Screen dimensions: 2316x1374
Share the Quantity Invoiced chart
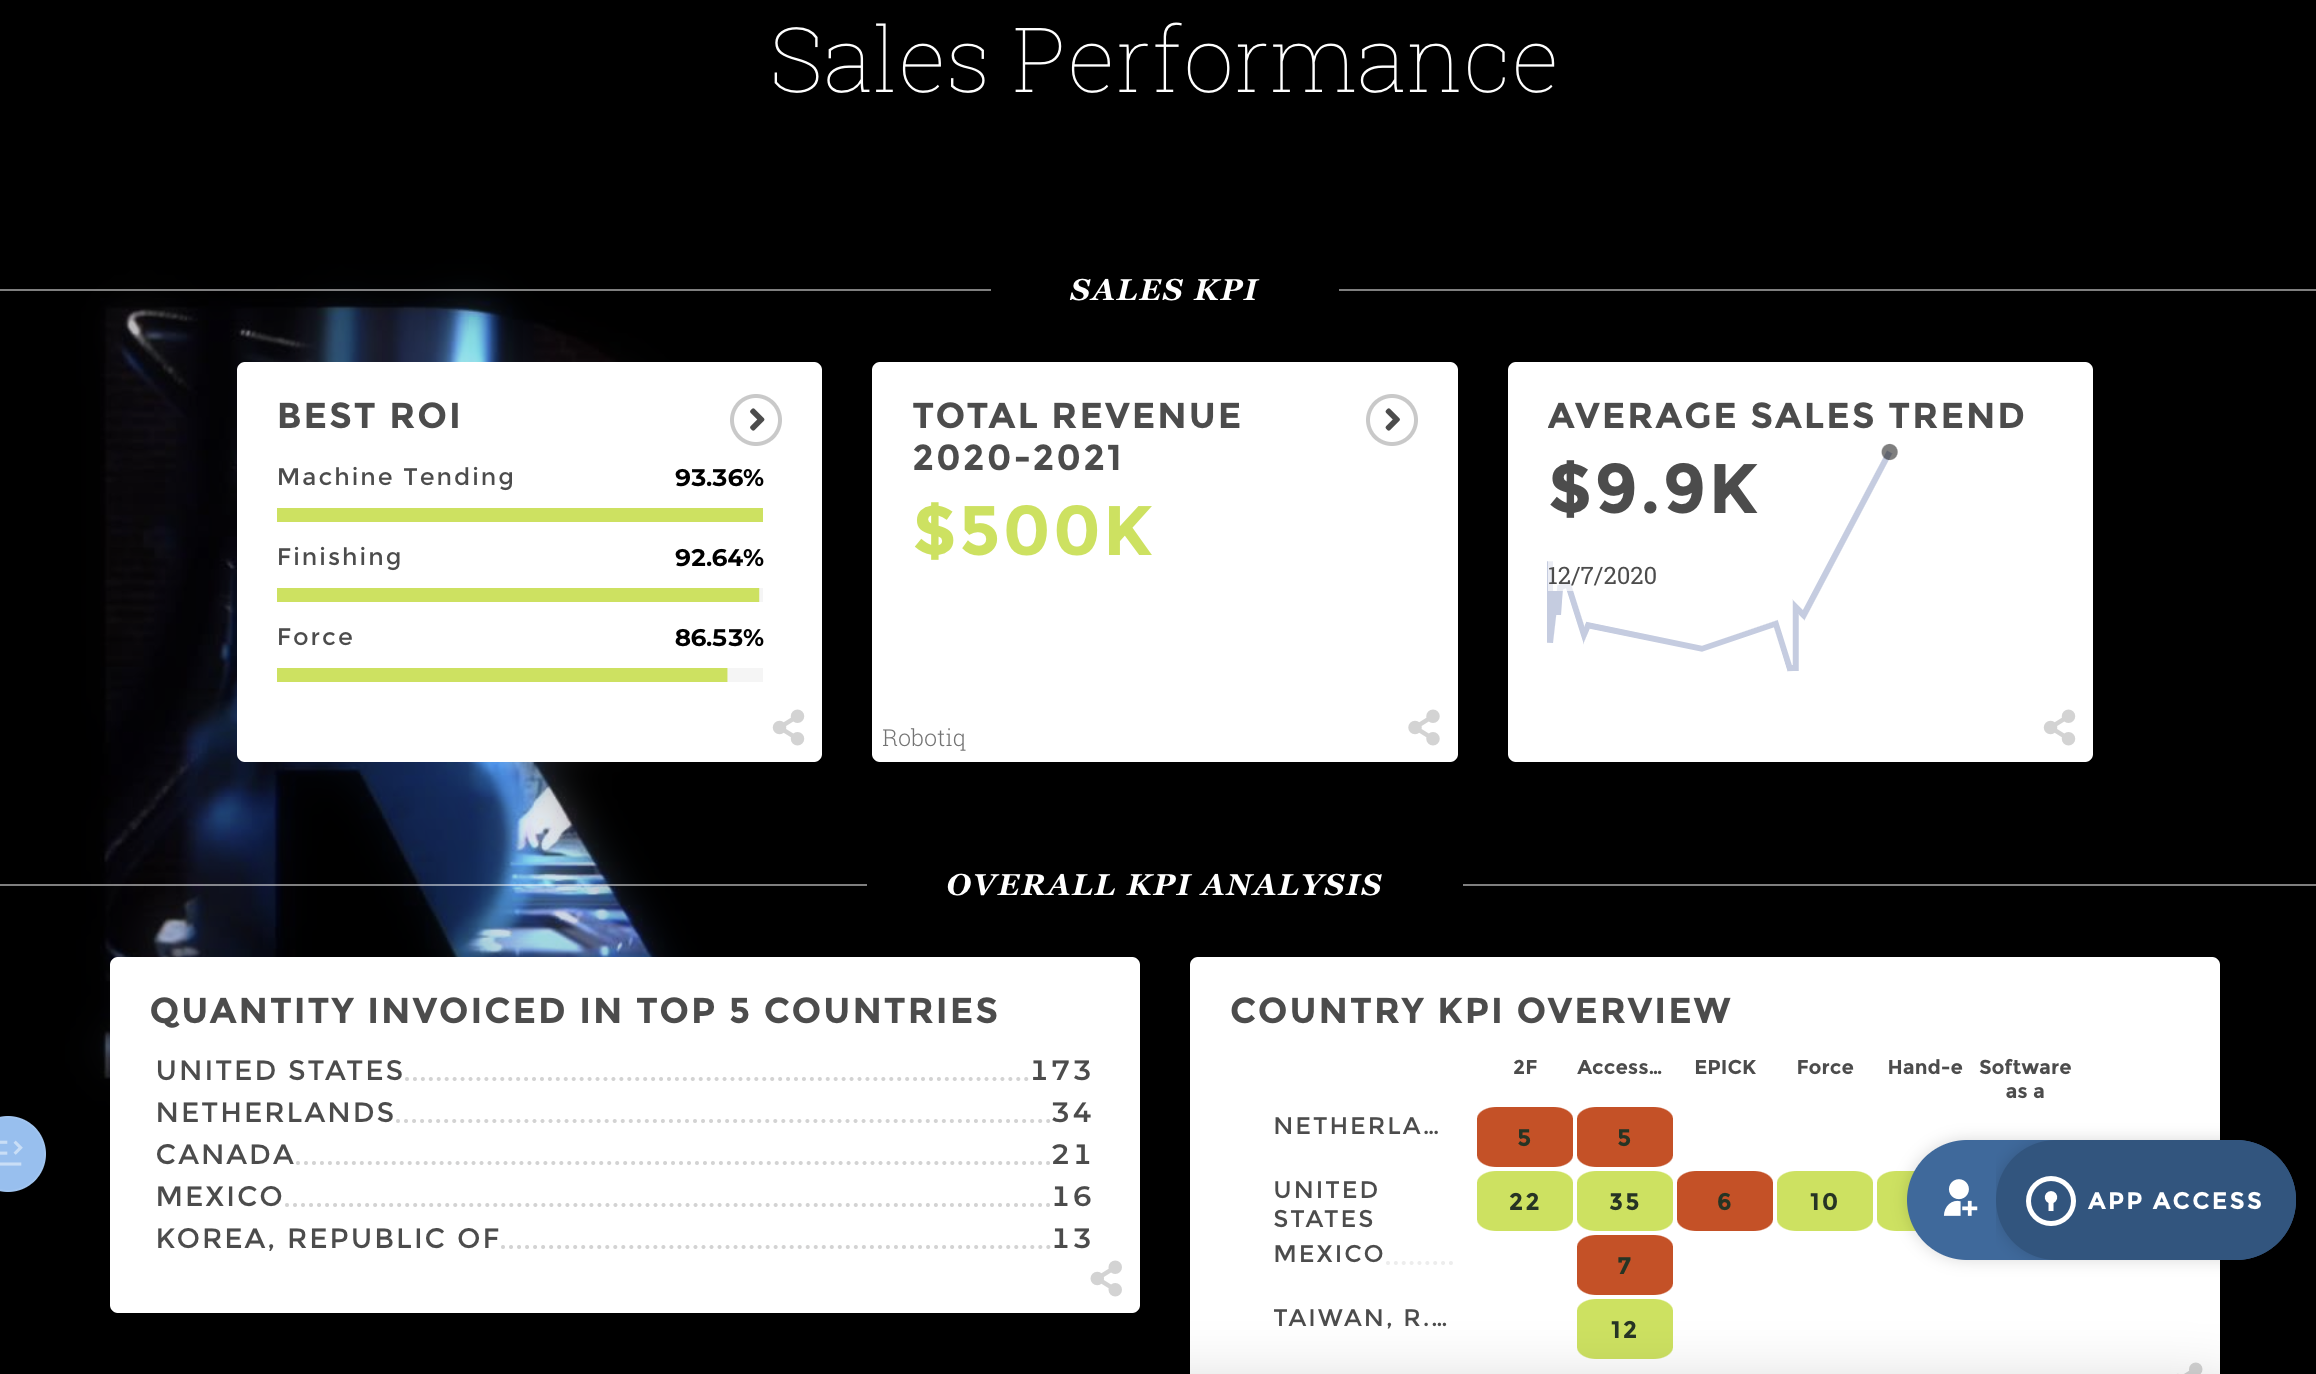pyautogui.click(x=1107, y=1278)
